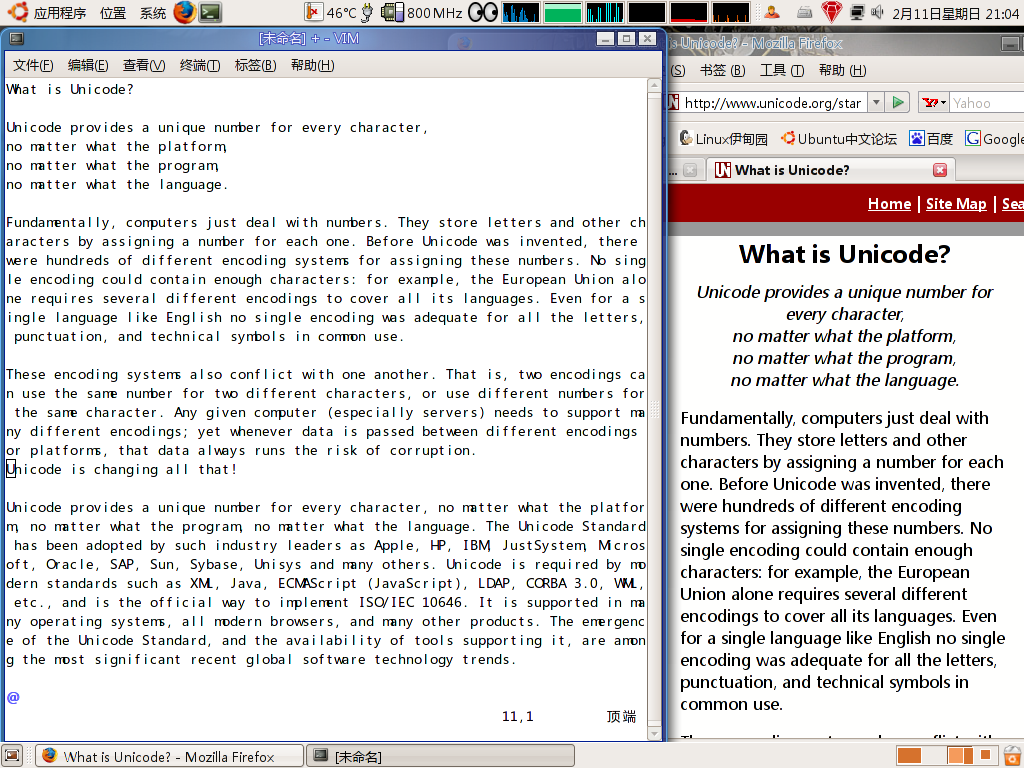Image resolution: width=1024 pixels, height=768 pixels.
Task: Click 'What is Unicode?' first line in VIM
Action: [x=70, y=89]
